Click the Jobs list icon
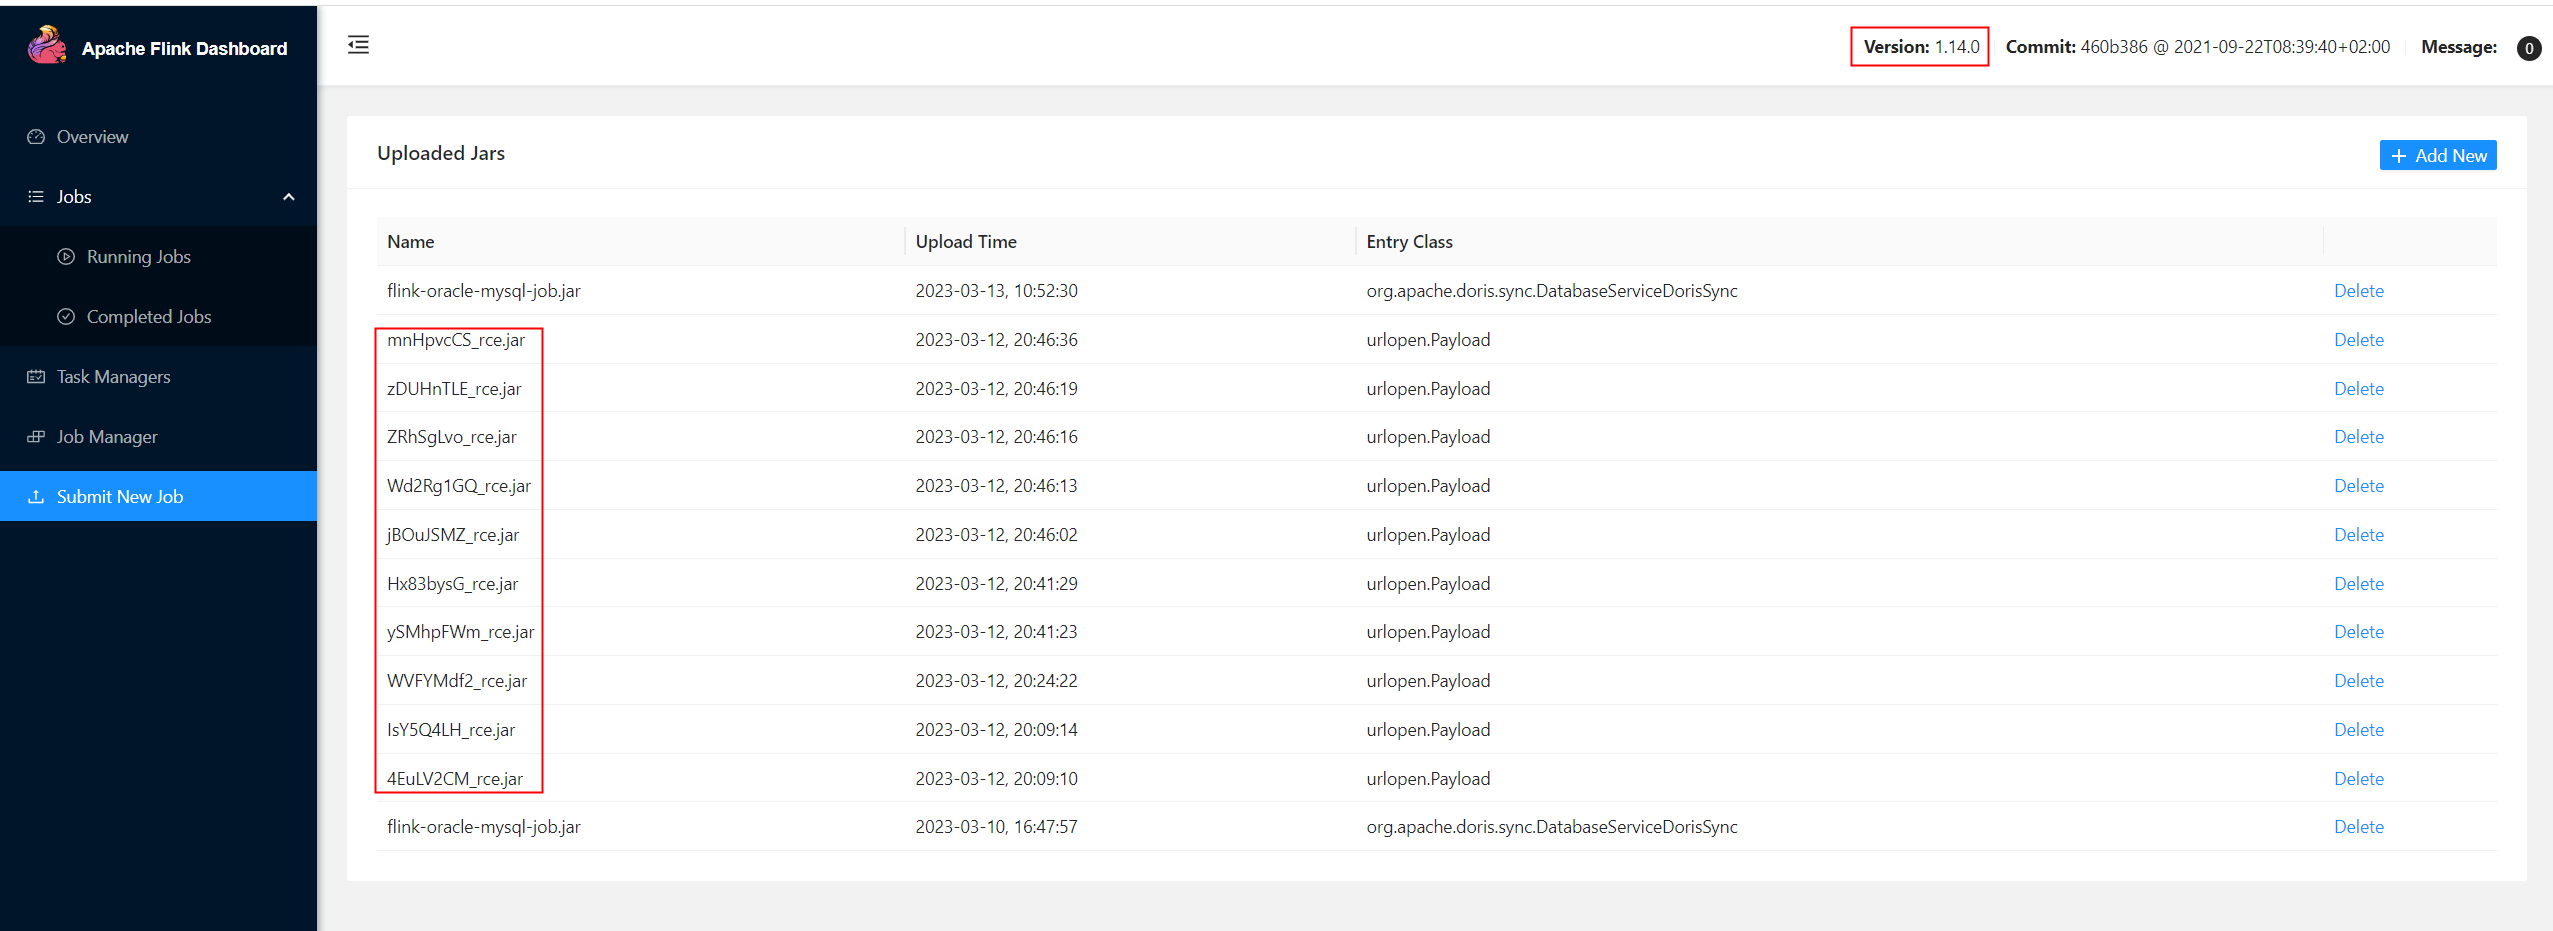Viewport: 2553px width, 931px height. (36, 197)
